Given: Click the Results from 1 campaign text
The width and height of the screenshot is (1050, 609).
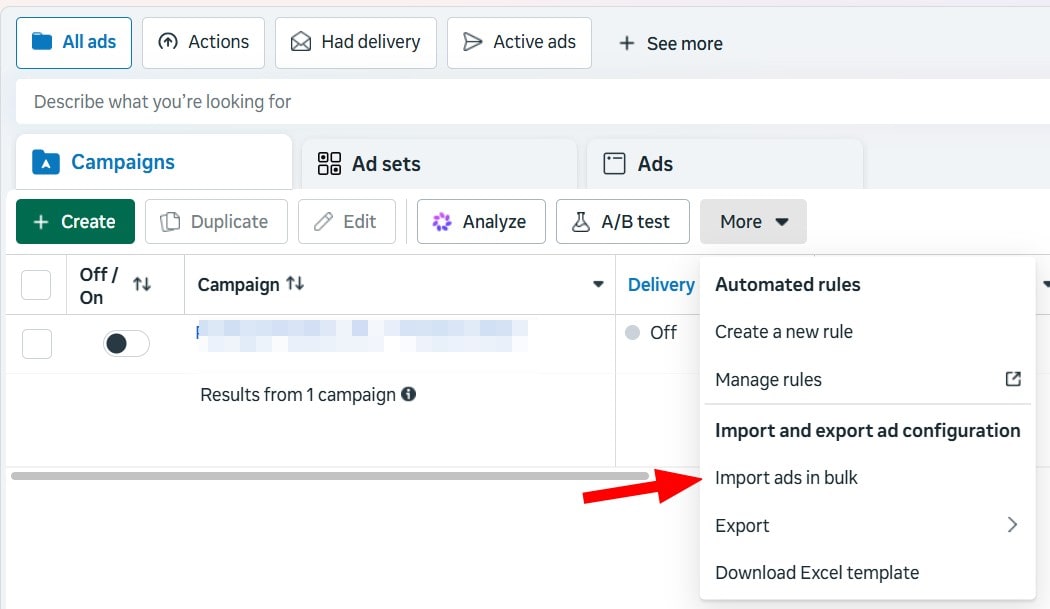Looking at the screenshot, I should click(x=298, y=395).
